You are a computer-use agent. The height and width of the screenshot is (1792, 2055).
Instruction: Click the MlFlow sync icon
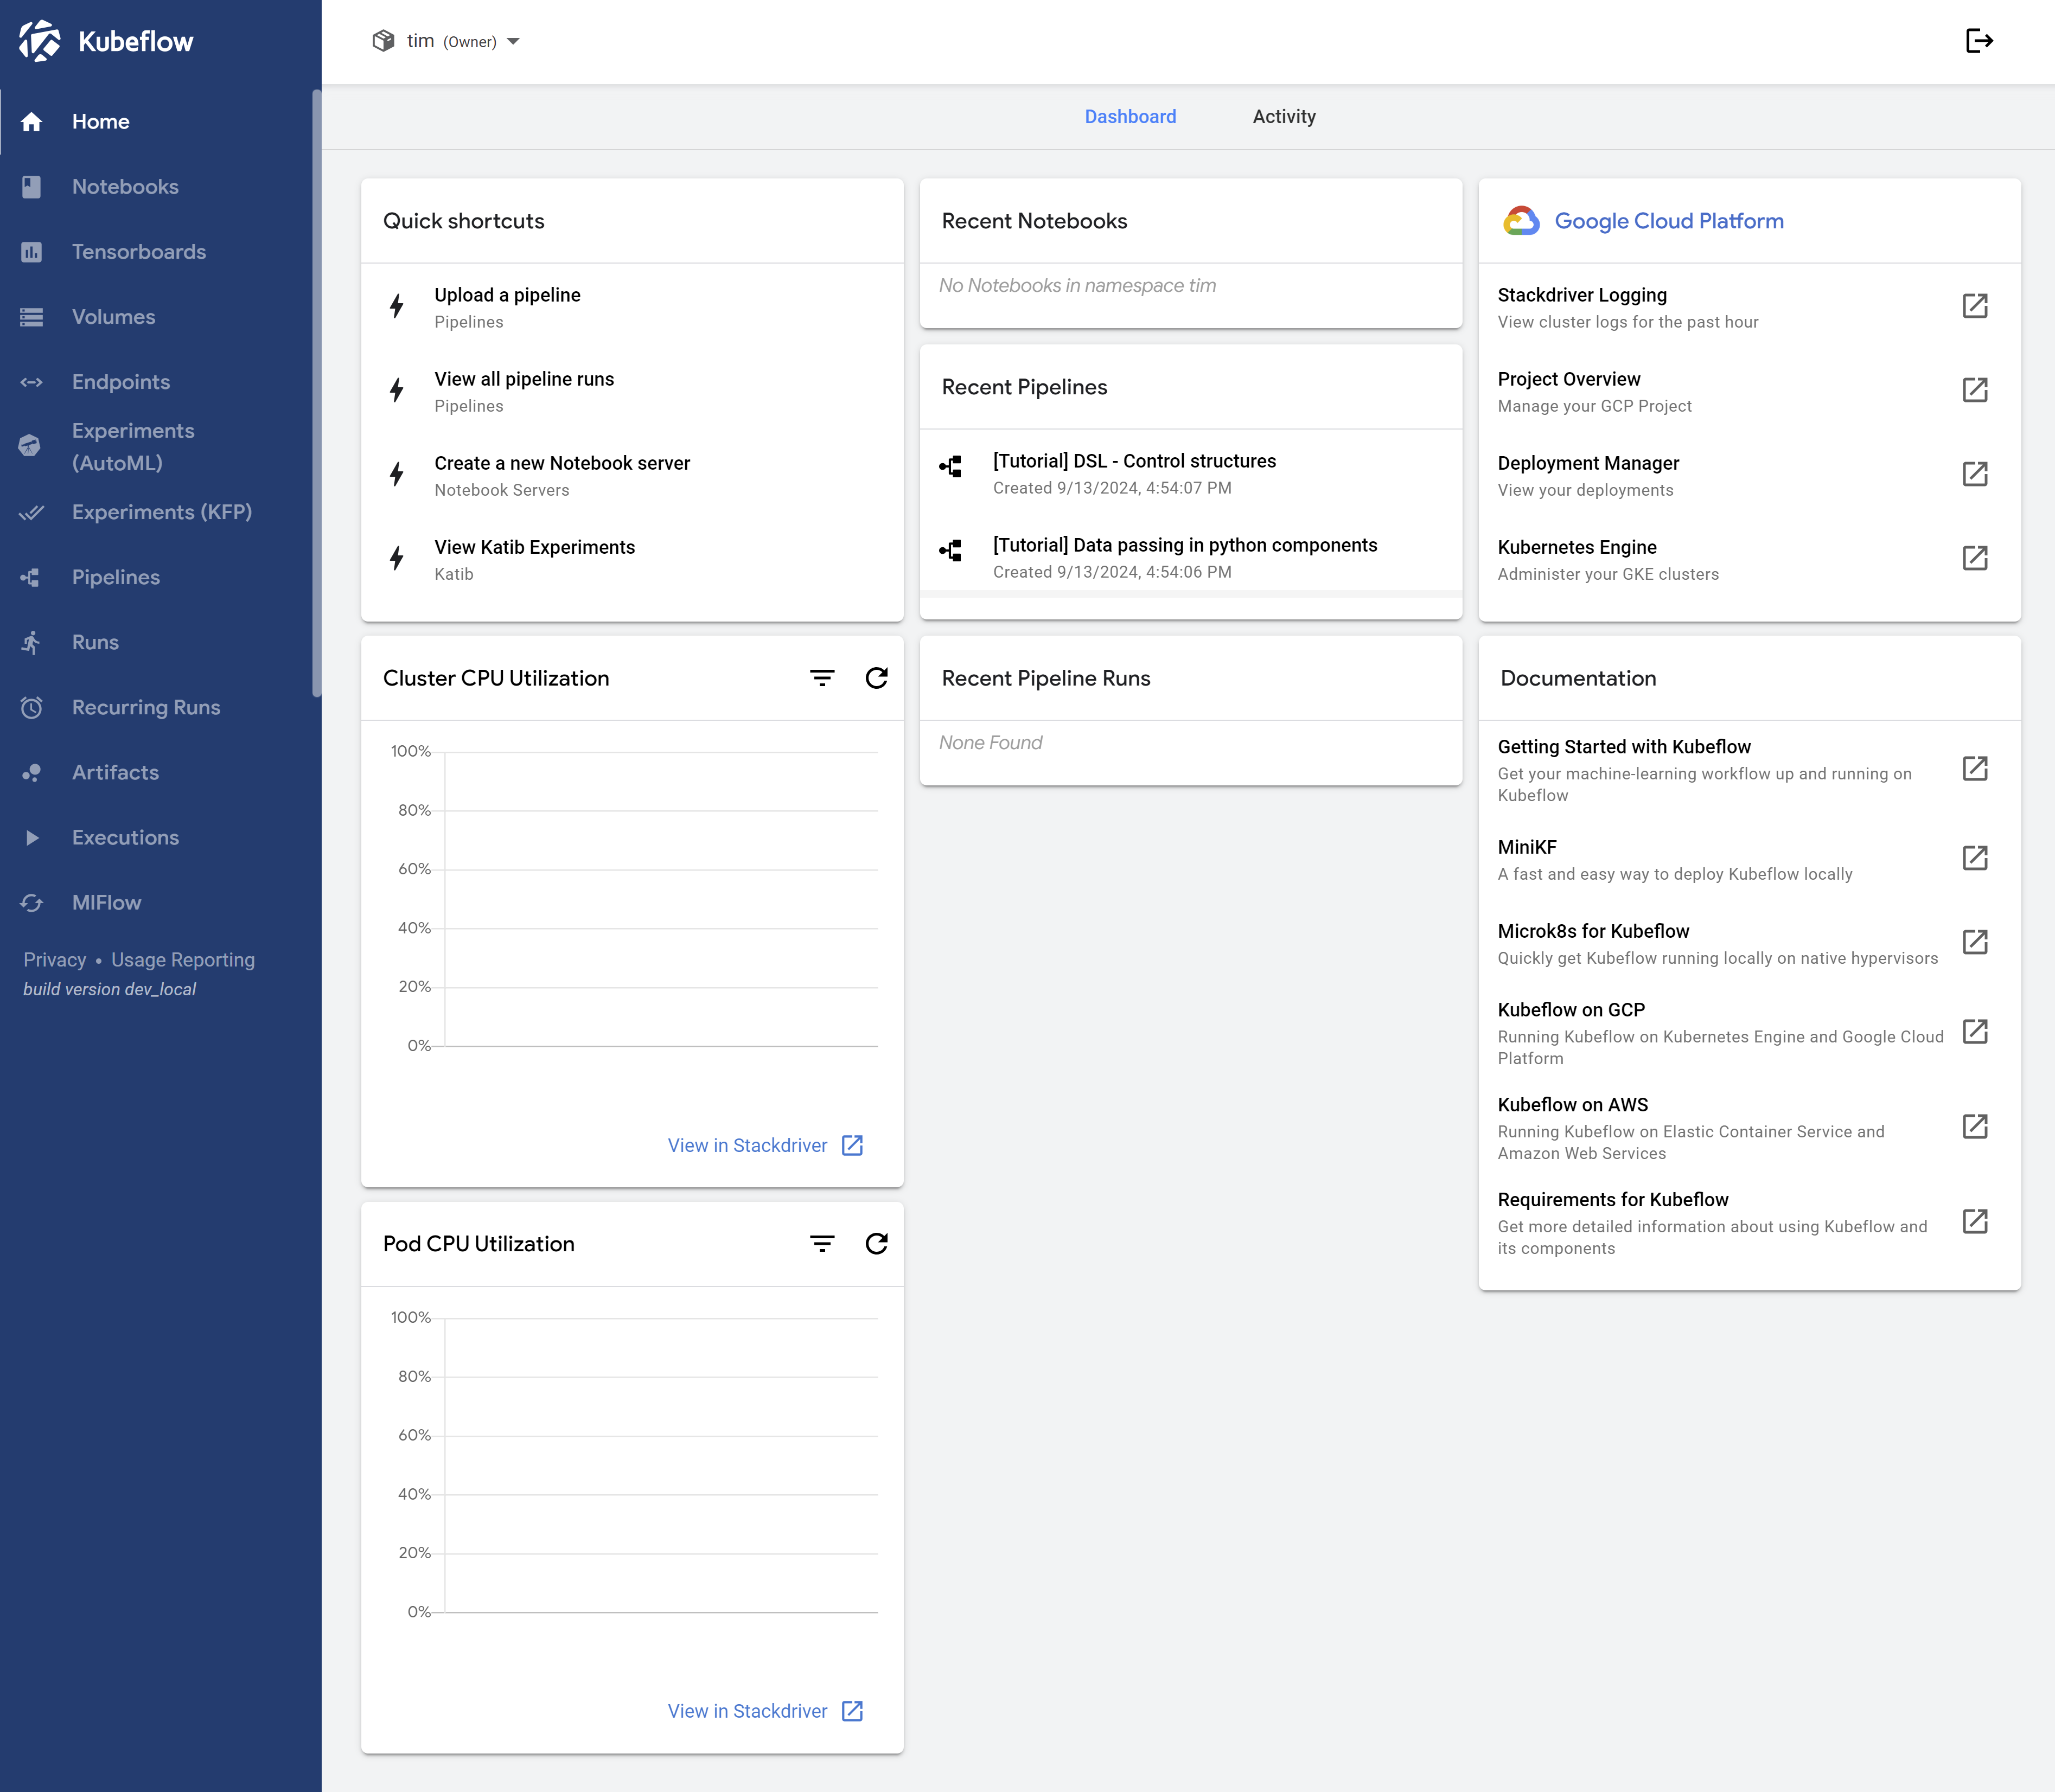click(32, 903)
